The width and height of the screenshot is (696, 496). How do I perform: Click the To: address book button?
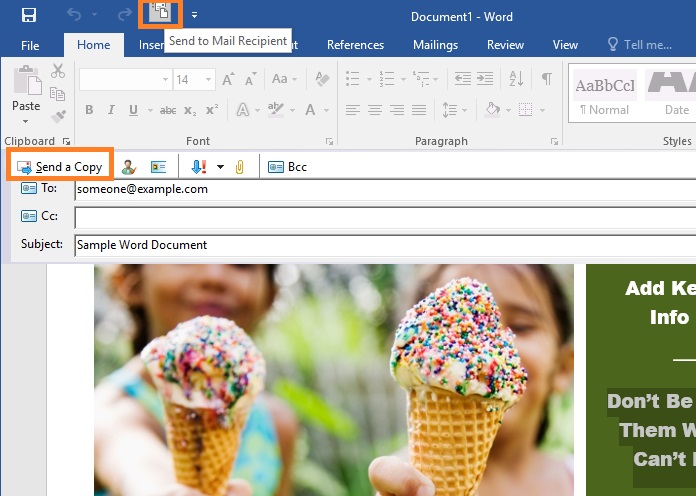[x=39, y=188]
